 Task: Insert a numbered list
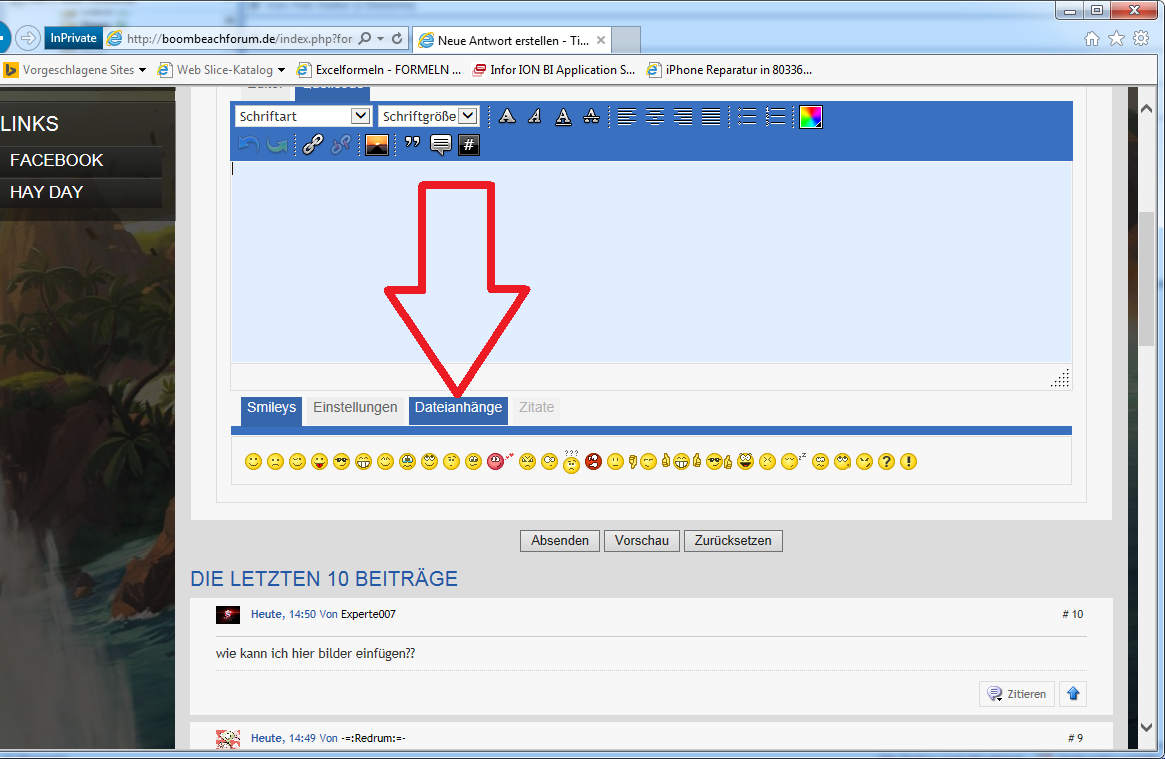point(775,117)
